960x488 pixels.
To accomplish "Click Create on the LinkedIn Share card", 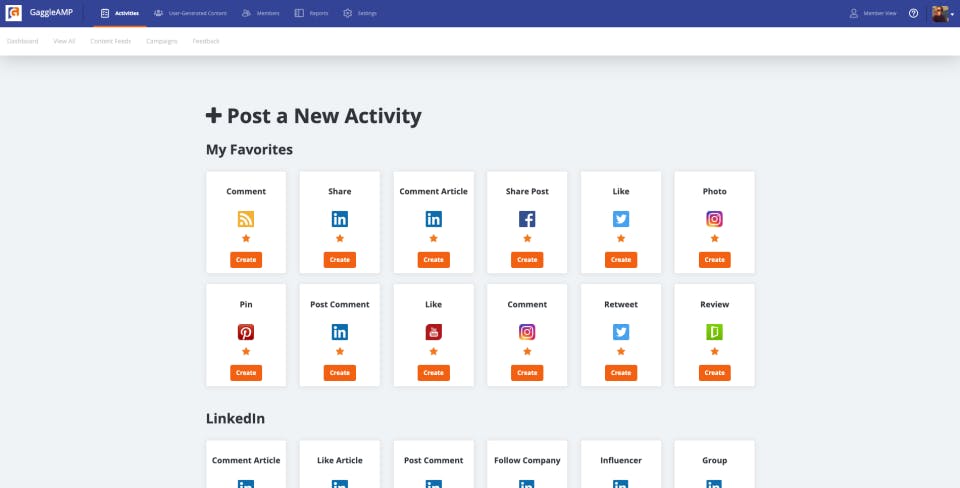I will [340, 260].
